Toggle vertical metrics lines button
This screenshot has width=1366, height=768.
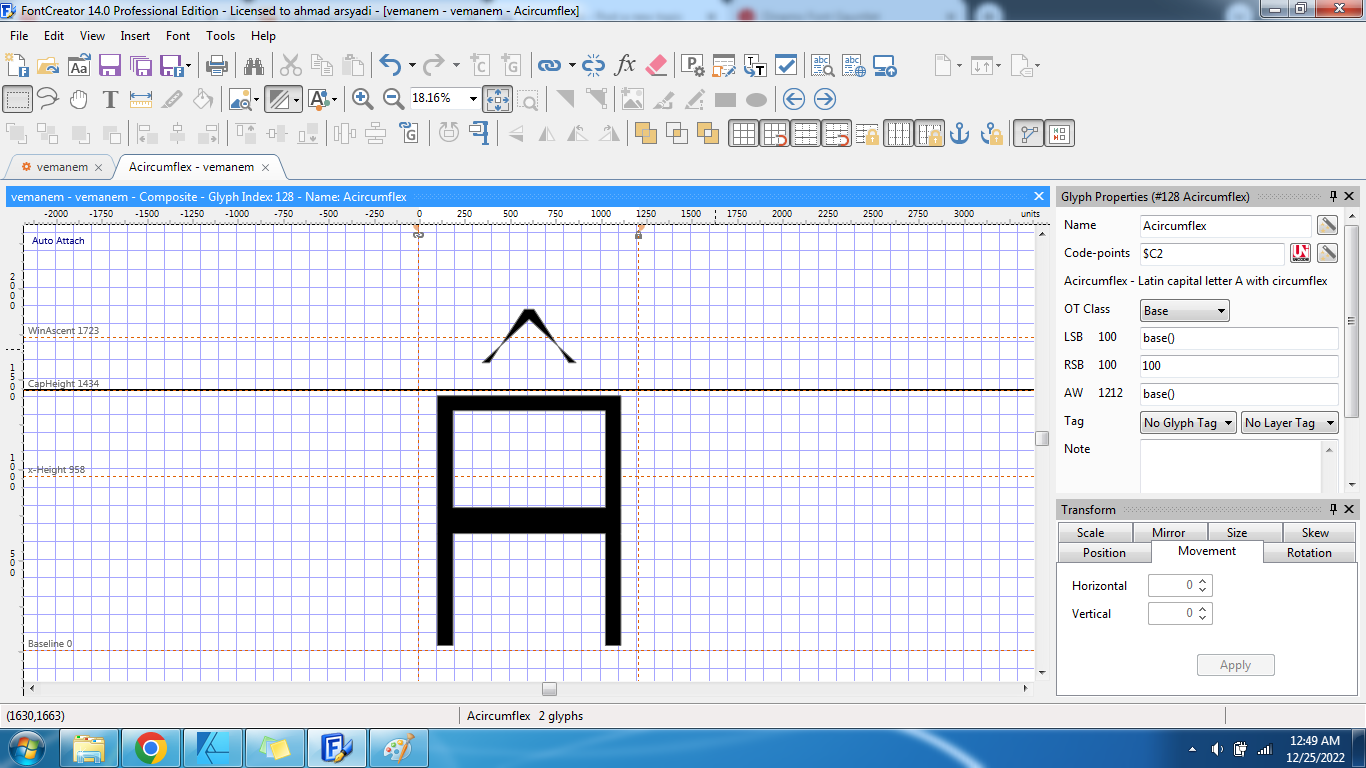898,133
